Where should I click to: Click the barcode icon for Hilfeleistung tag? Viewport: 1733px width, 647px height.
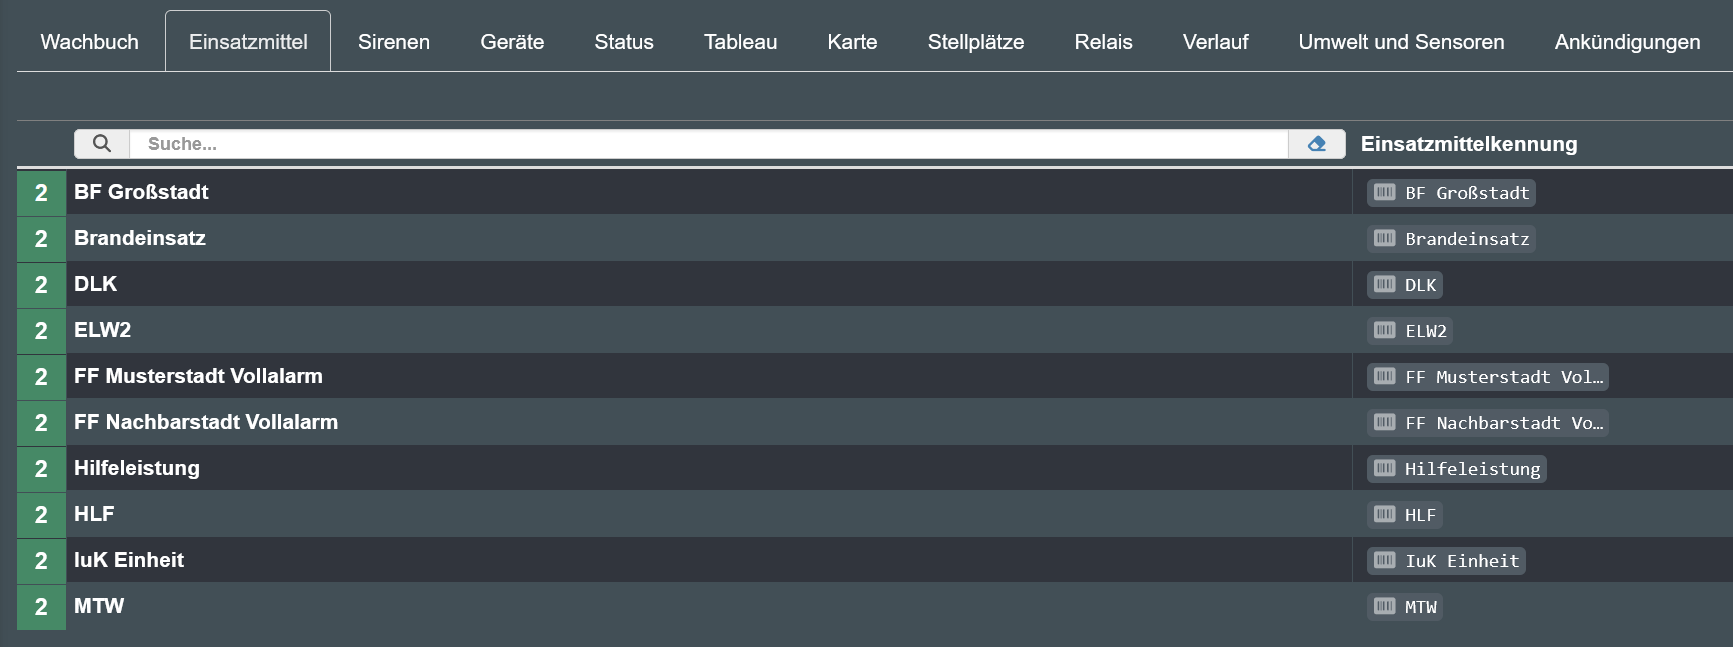click(x=1385, y=468)
